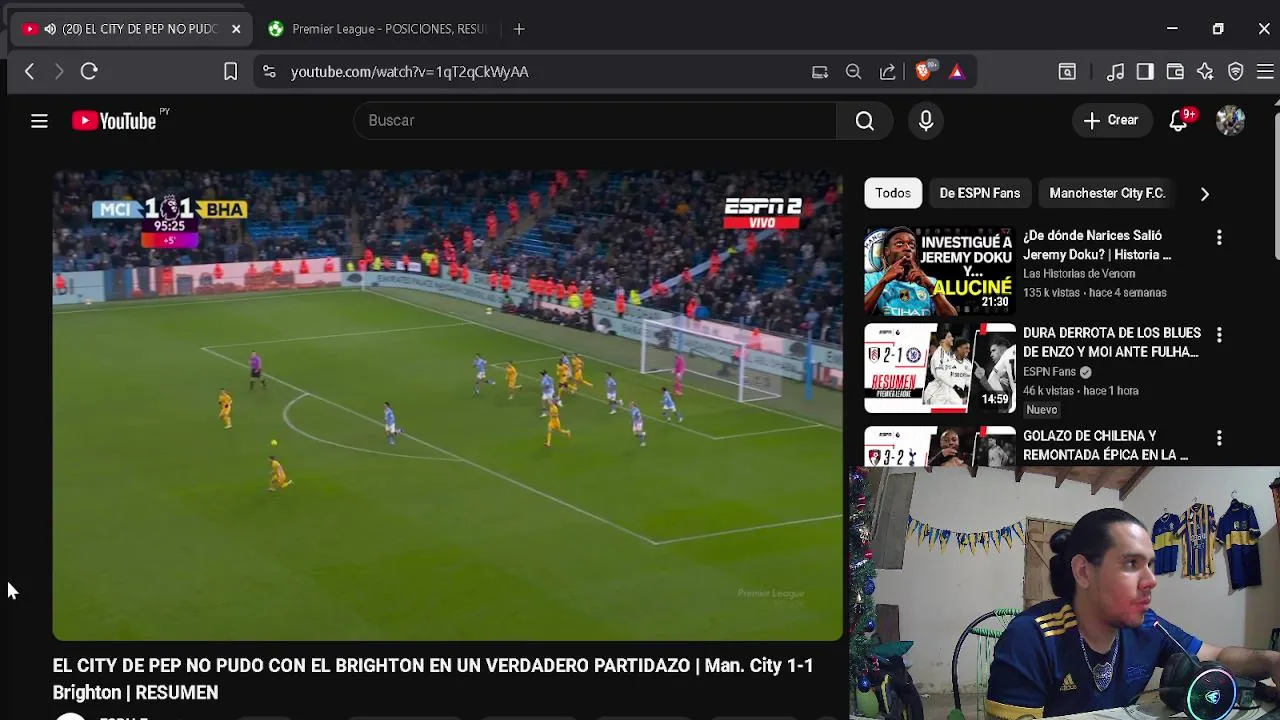Open GOLAZO DE CHILENA video title
The width and height of the screenshot is (1280, 720).
pyautogui.click(x=1106, y=445)
